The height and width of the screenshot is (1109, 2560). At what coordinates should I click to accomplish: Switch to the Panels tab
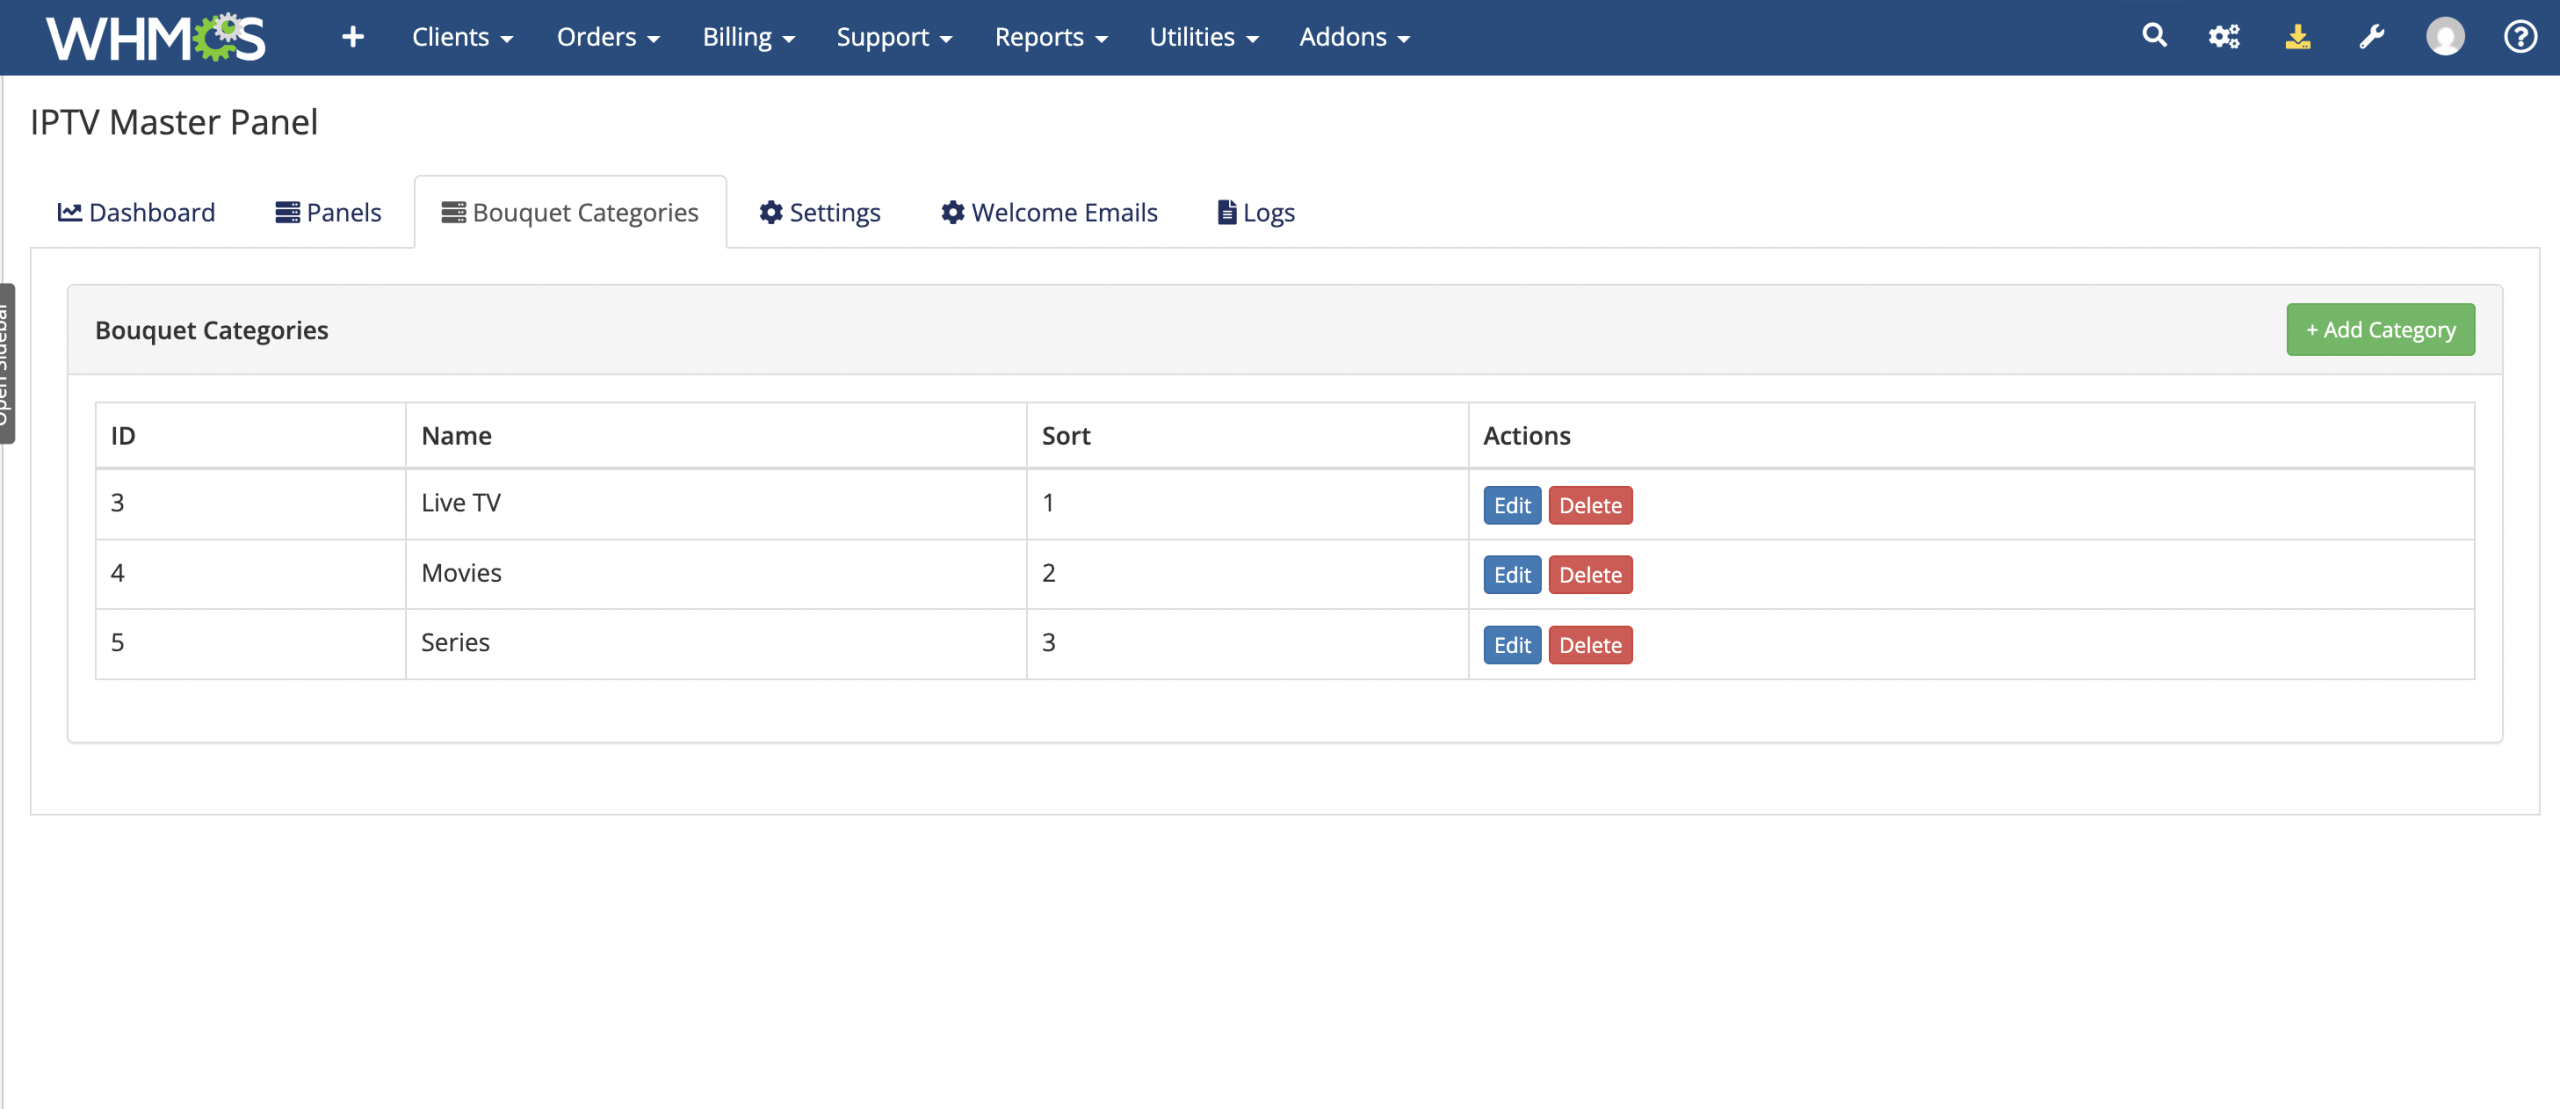tap(328, 212)
